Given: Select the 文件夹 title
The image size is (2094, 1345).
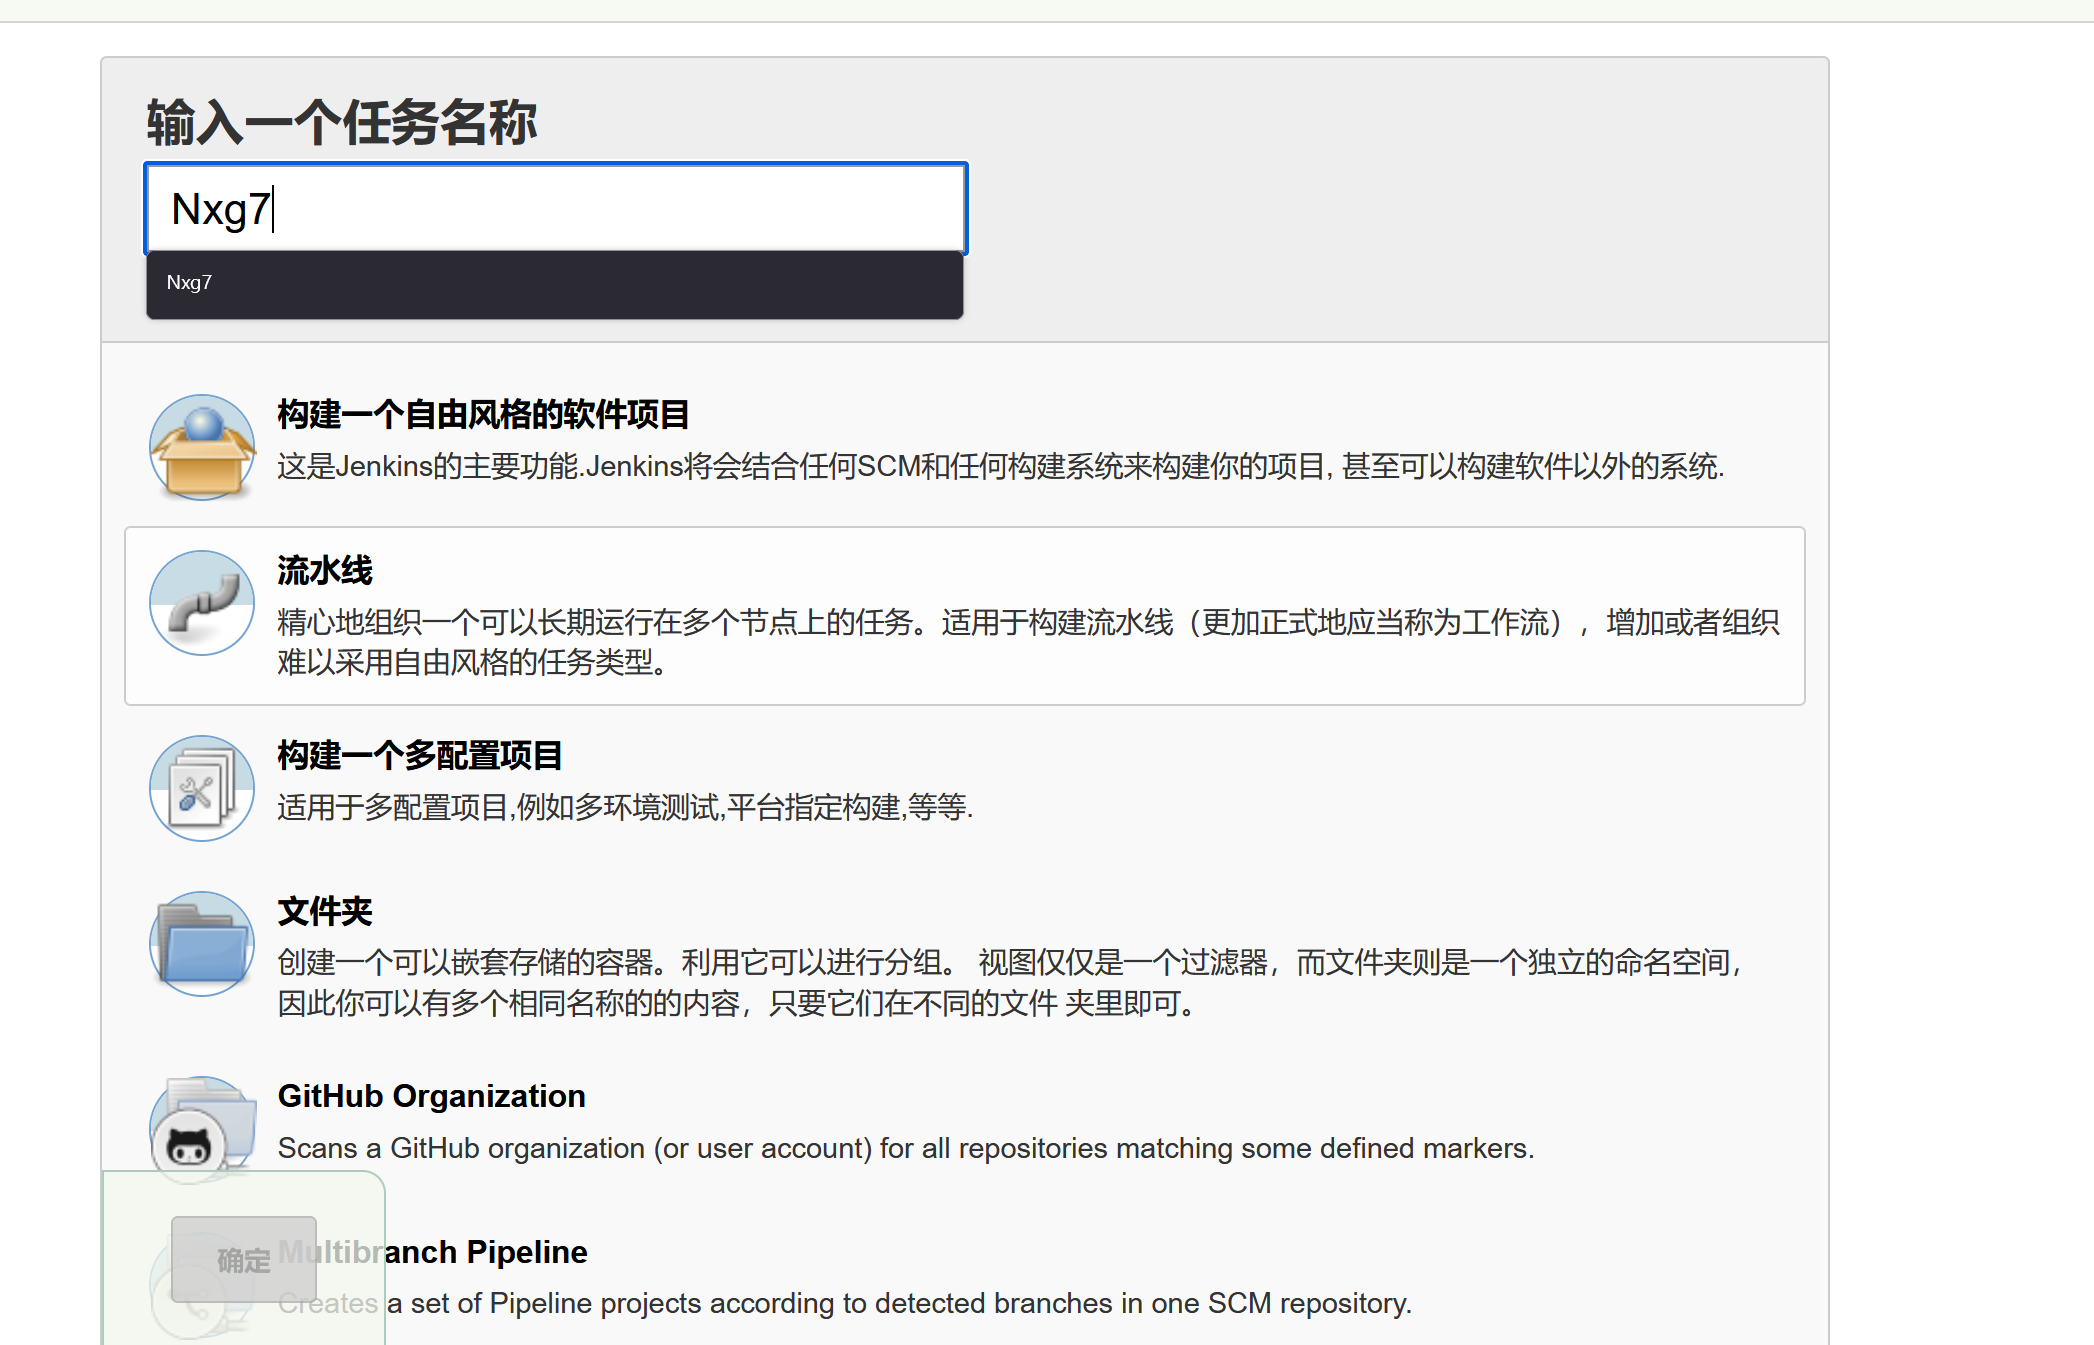Looking at the screenshot, I should (x=325, y=911).
